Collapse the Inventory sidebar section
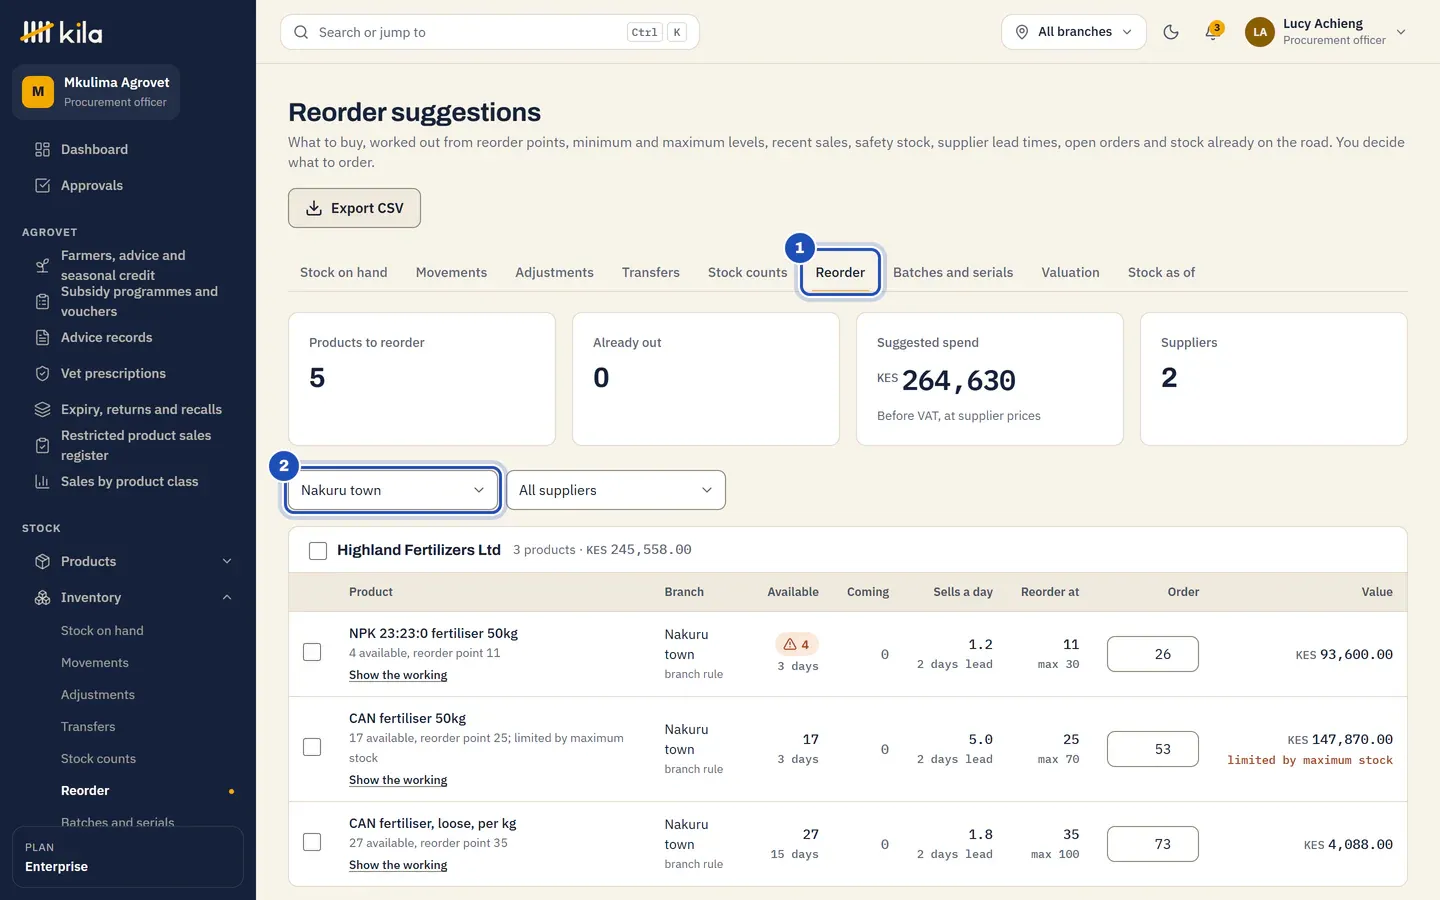1440x900 pixels. click(227, 598)
